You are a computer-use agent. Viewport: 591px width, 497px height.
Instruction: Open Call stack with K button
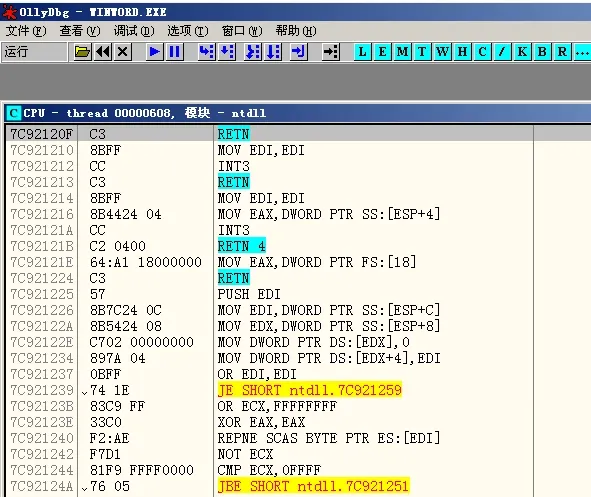pyautogui.click(x=522, y=52)
